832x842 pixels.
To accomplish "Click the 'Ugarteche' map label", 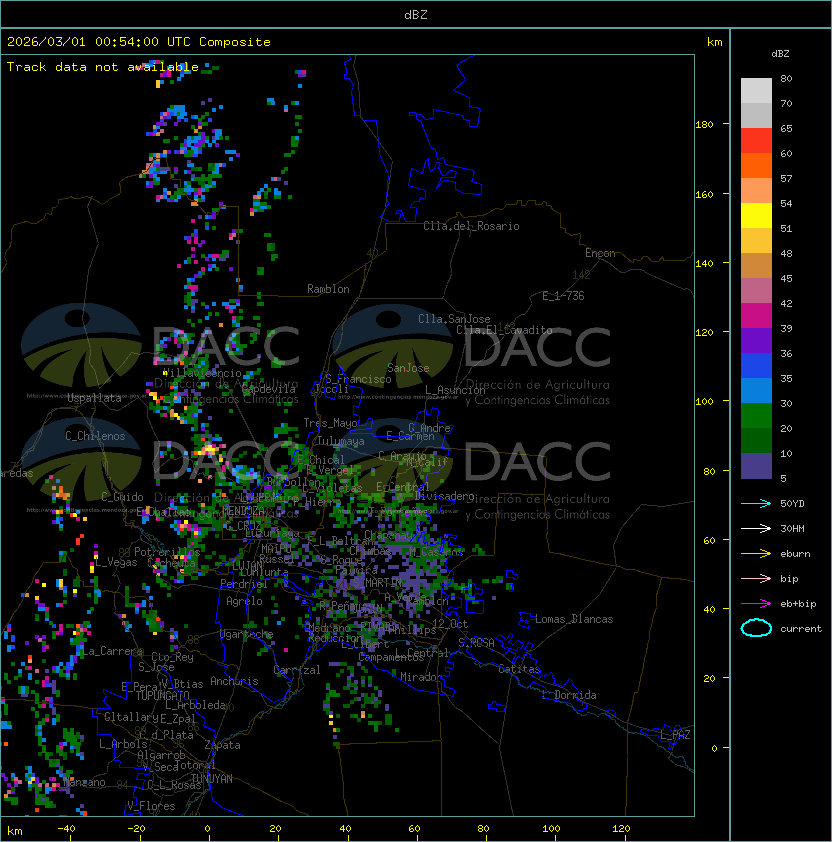I will [246, 634].
